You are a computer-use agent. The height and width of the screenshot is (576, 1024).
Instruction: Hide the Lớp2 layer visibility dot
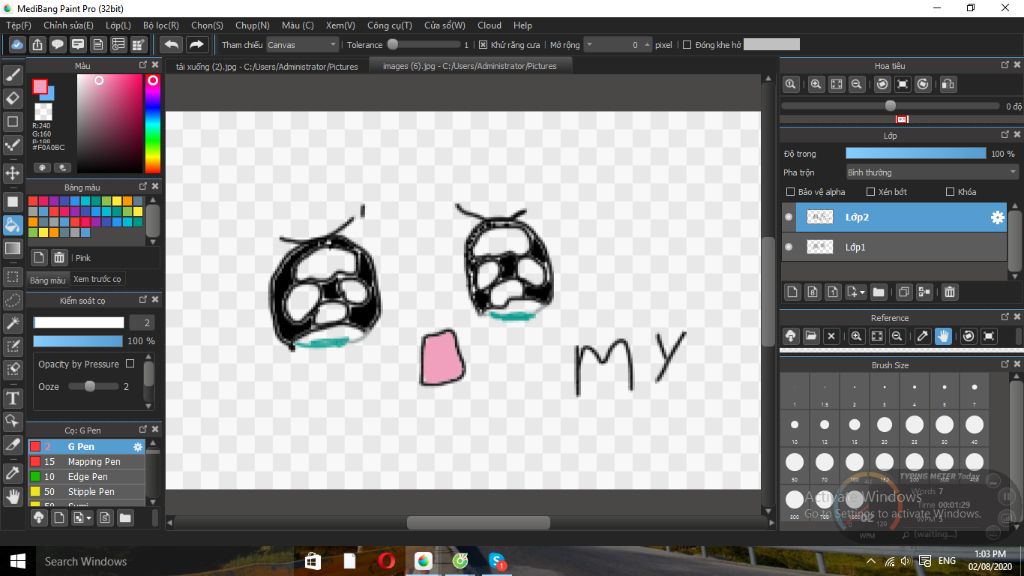[789, 217]
